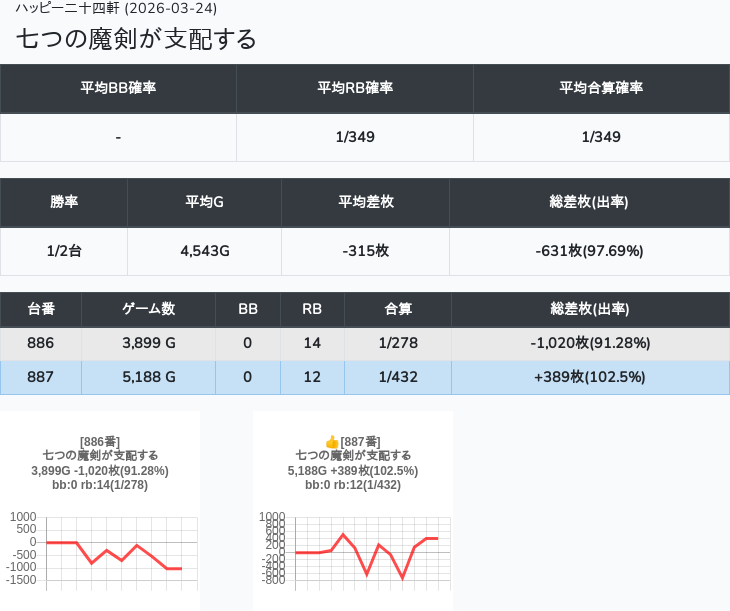This screenshot has height=611, width=730.
Task: Click the 勝率 header in the summary table
Action: 64,202
